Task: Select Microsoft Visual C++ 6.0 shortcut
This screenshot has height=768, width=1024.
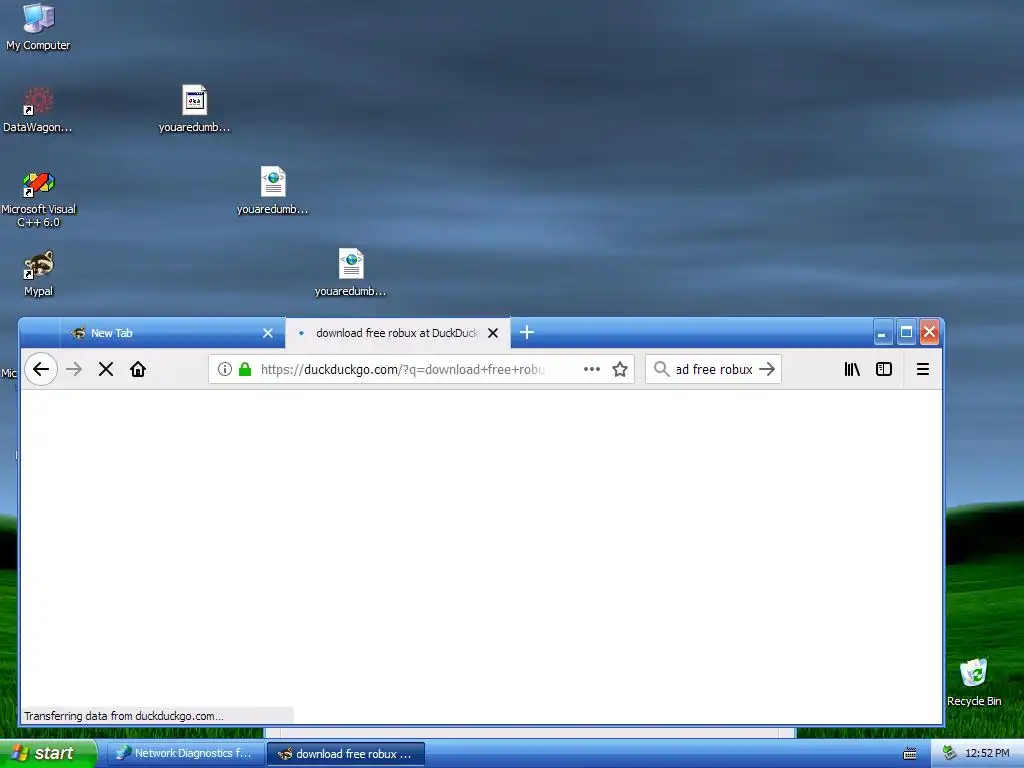Action: [x=39, y=199]
